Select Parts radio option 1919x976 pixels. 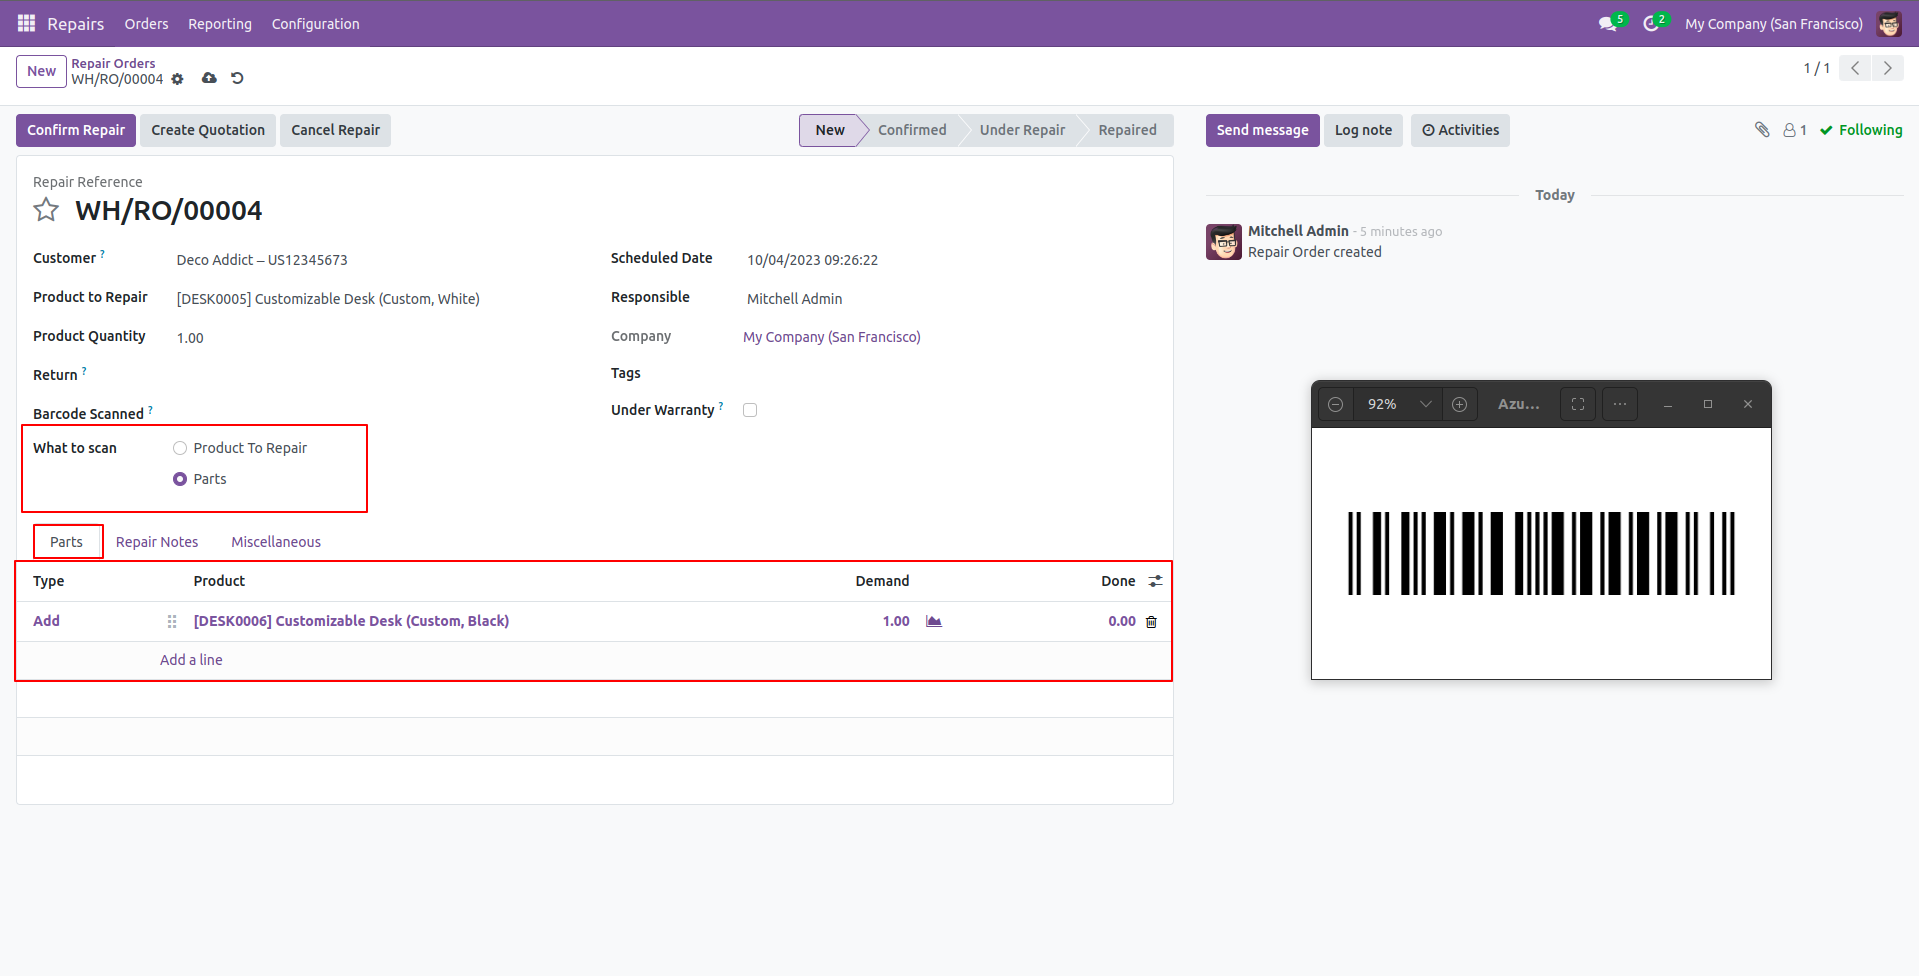(x=180, y=479)
